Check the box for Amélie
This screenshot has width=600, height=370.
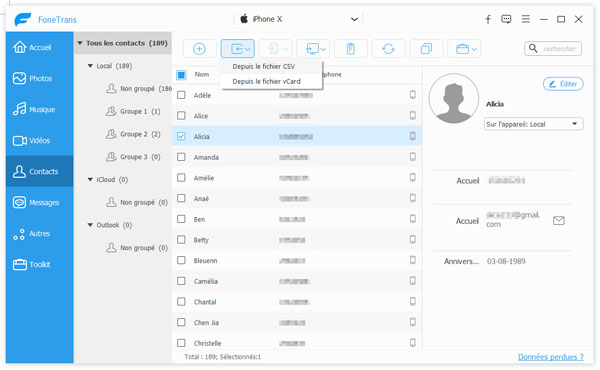[x=181, y=178]
